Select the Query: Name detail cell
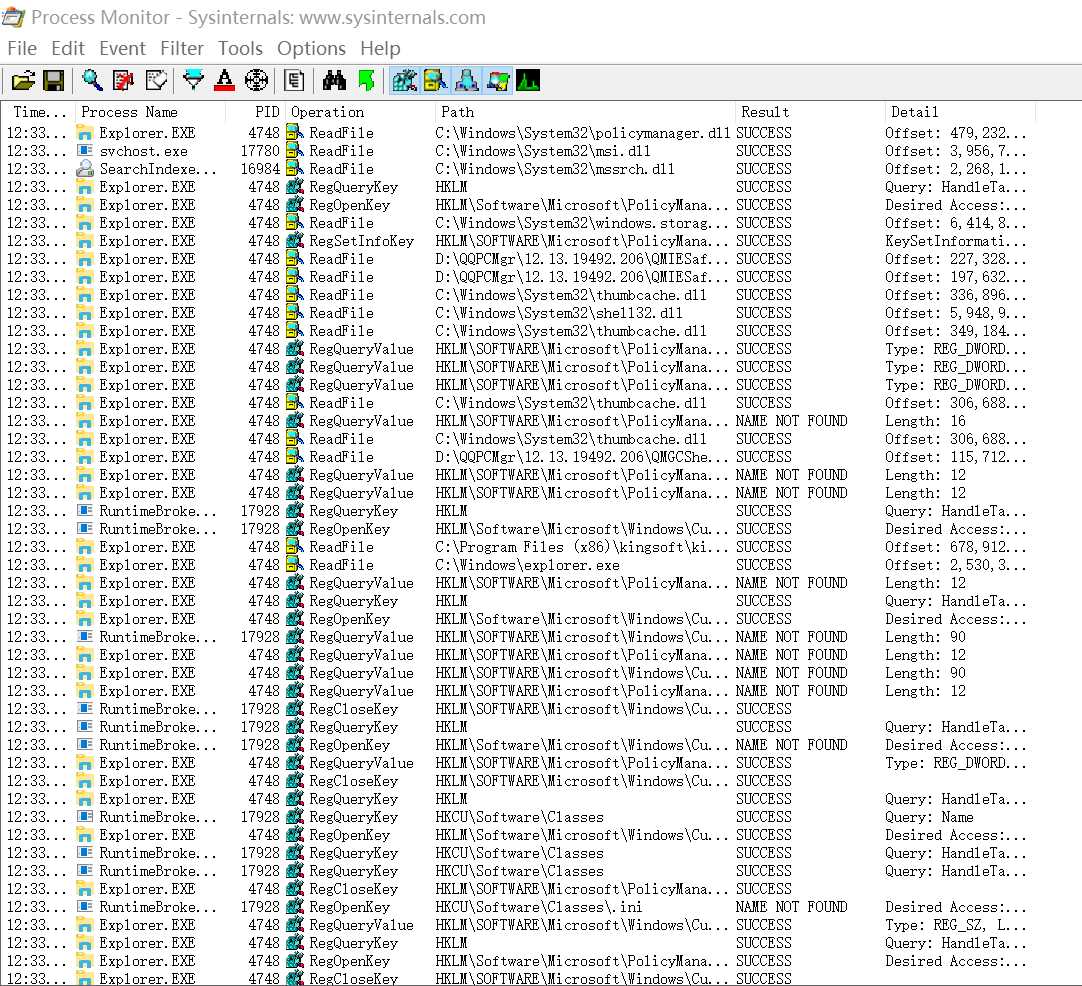1082x986 pixels. pyautogui.click(x=929, y=817)
